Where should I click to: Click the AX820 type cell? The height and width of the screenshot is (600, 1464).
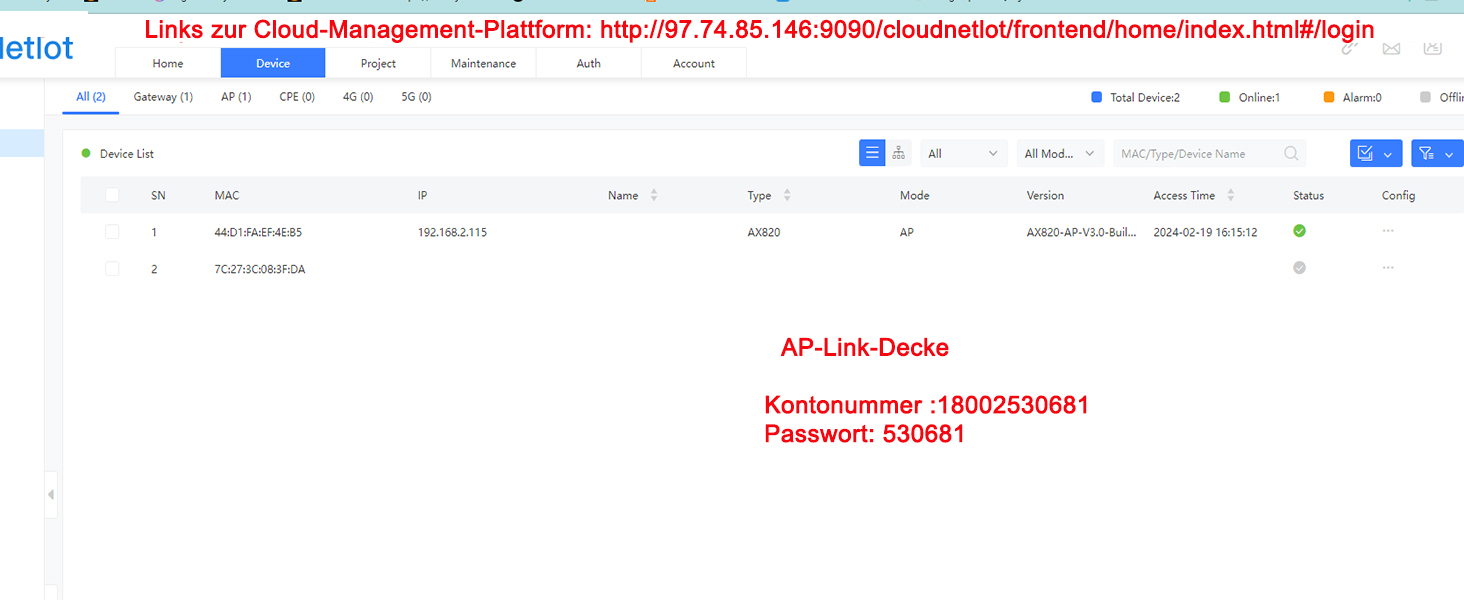pos(764,232)
